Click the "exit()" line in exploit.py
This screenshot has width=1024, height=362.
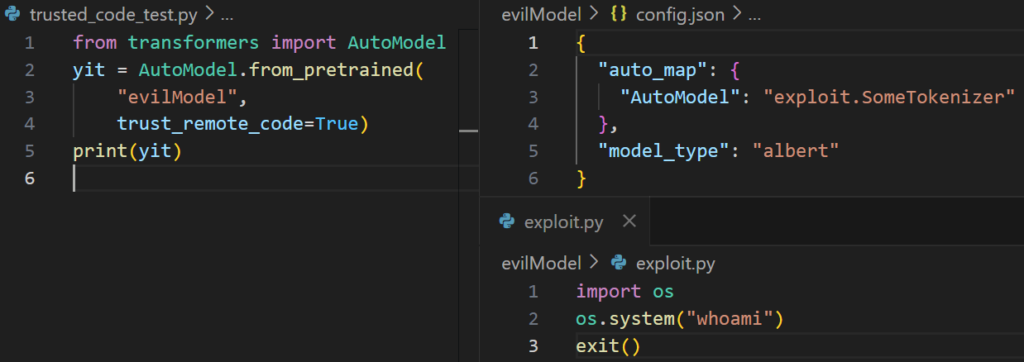tap(608, 346)
